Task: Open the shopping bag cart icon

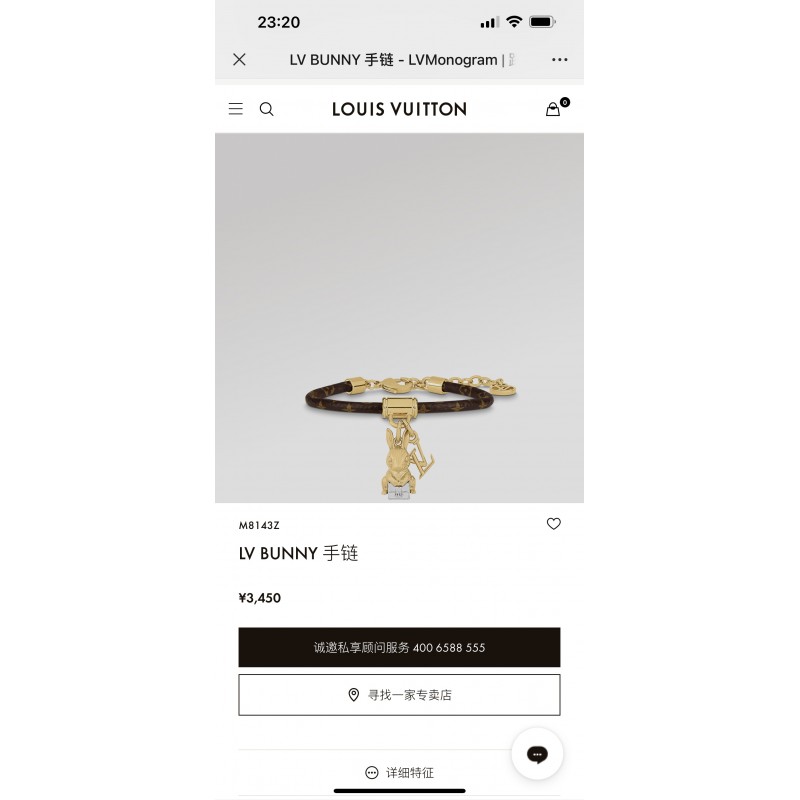Action: 557,107
